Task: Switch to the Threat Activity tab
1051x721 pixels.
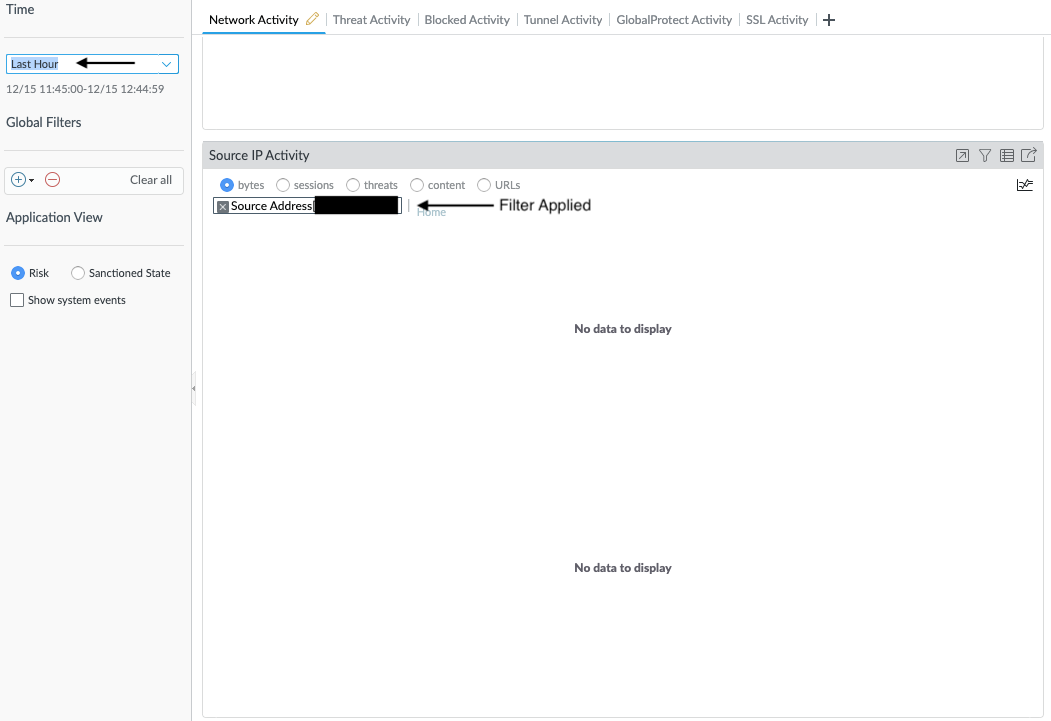Action: click(x=371, y=19)
